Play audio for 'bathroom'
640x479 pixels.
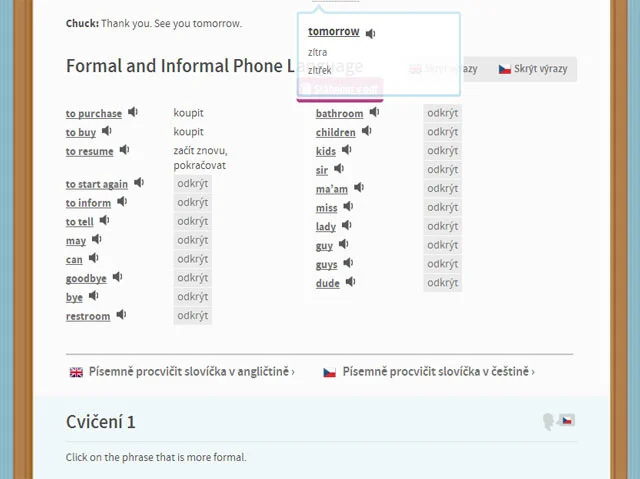click(x=374, y=112)
